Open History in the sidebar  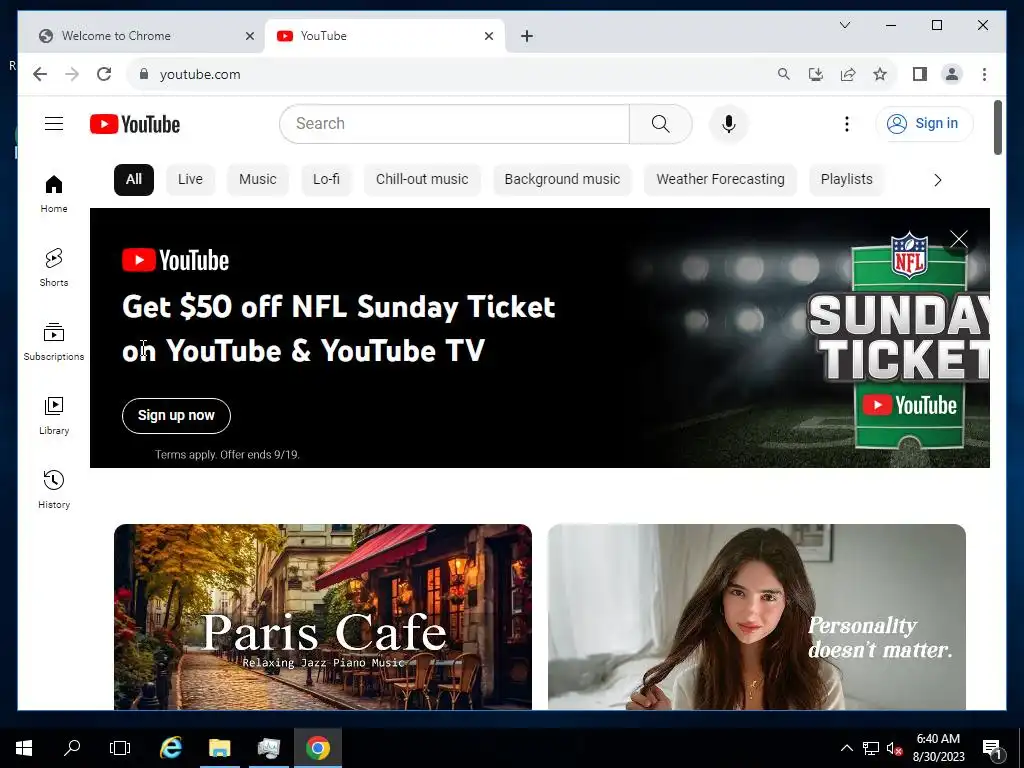54,489
